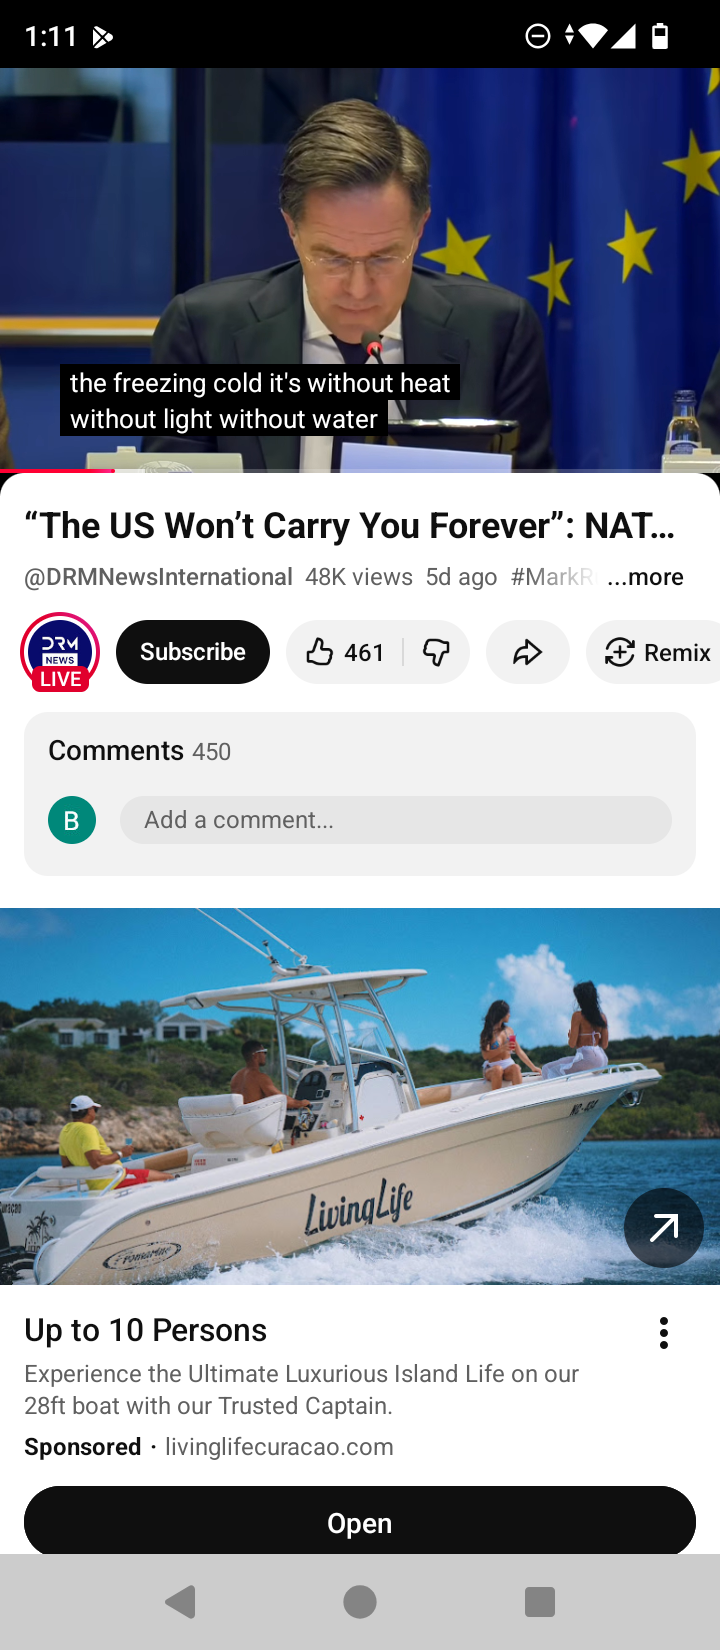Dislike the video with thumbs down

(437, 652)
